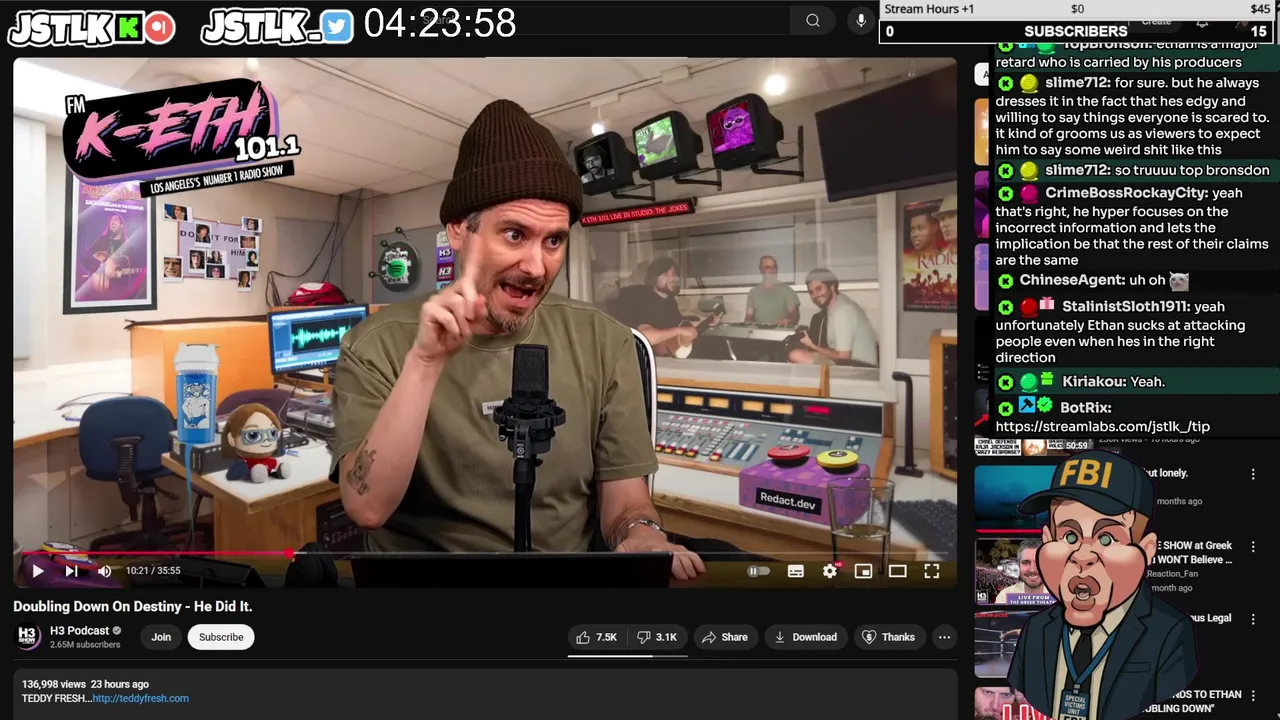Click the 'Stream Hours +1' goal label
Image resolution: width=1280 pixels, height=720 pixels.
(929, 9)
